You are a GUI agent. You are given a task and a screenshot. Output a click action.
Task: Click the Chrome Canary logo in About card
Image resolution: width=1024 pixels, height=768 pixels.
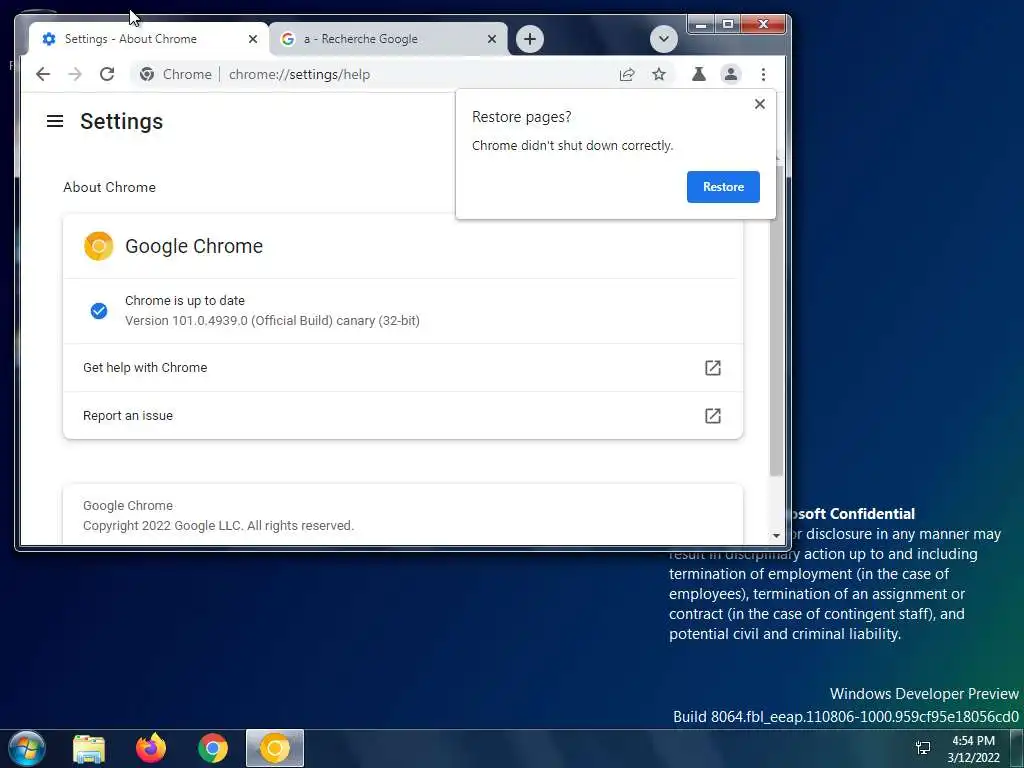(99, 246)
